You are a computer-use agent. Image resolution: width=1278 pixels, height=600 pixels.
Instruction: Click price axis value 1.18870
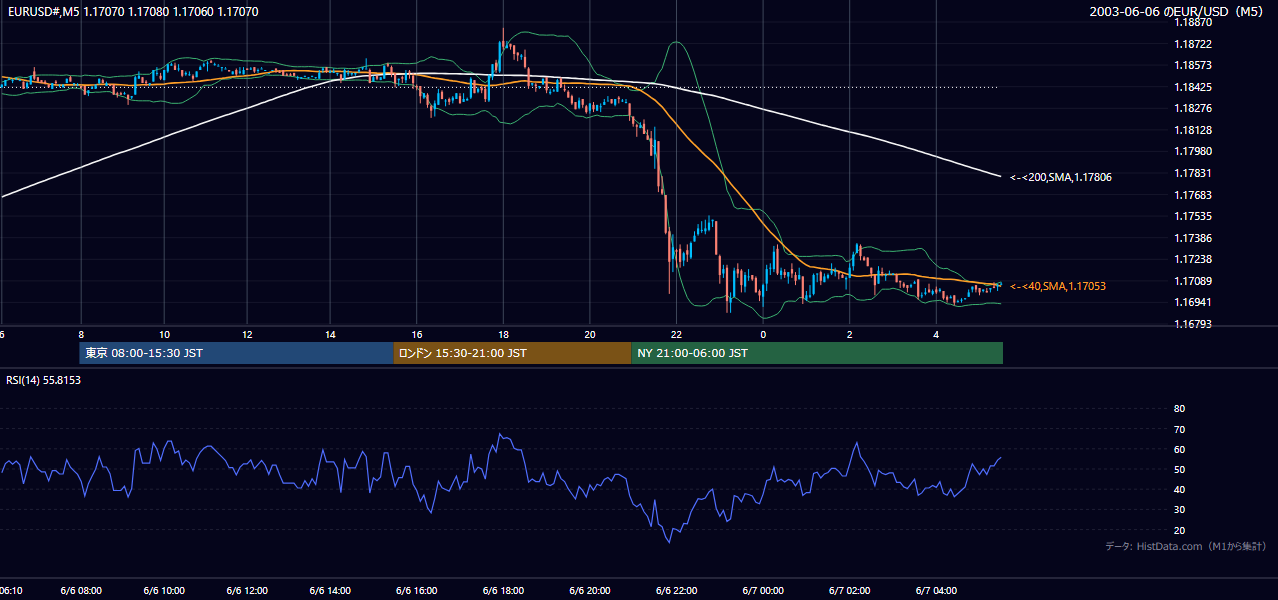(1193, 22)
